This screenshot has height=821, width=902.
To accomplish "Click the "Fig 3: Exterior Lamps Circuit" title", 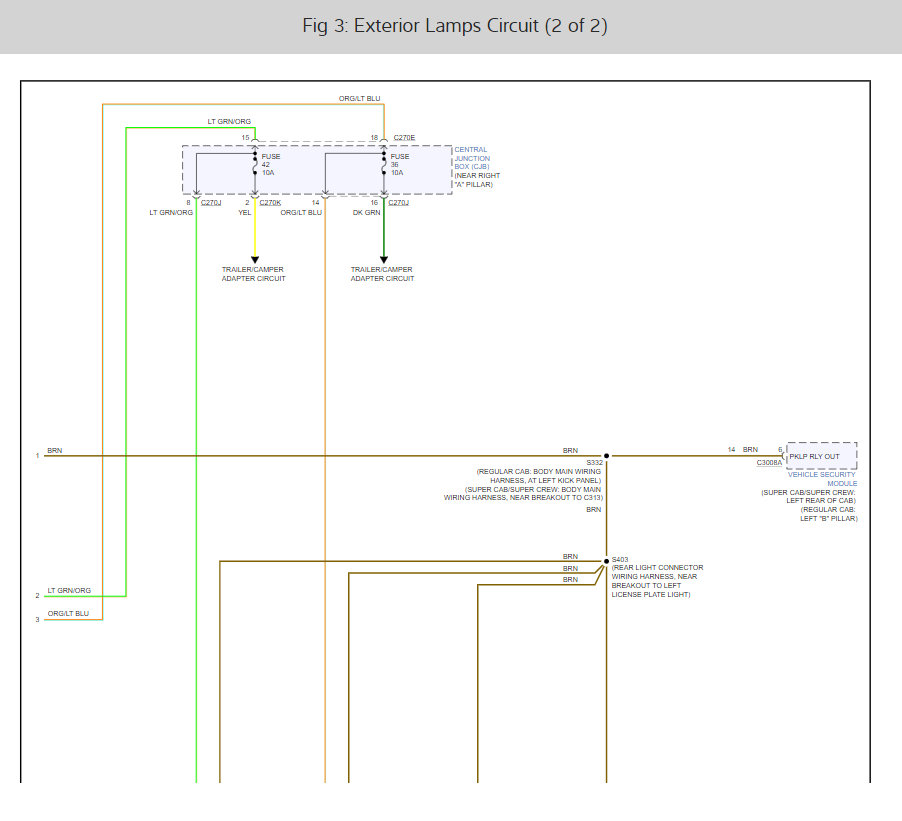I will tap(454, 26).
